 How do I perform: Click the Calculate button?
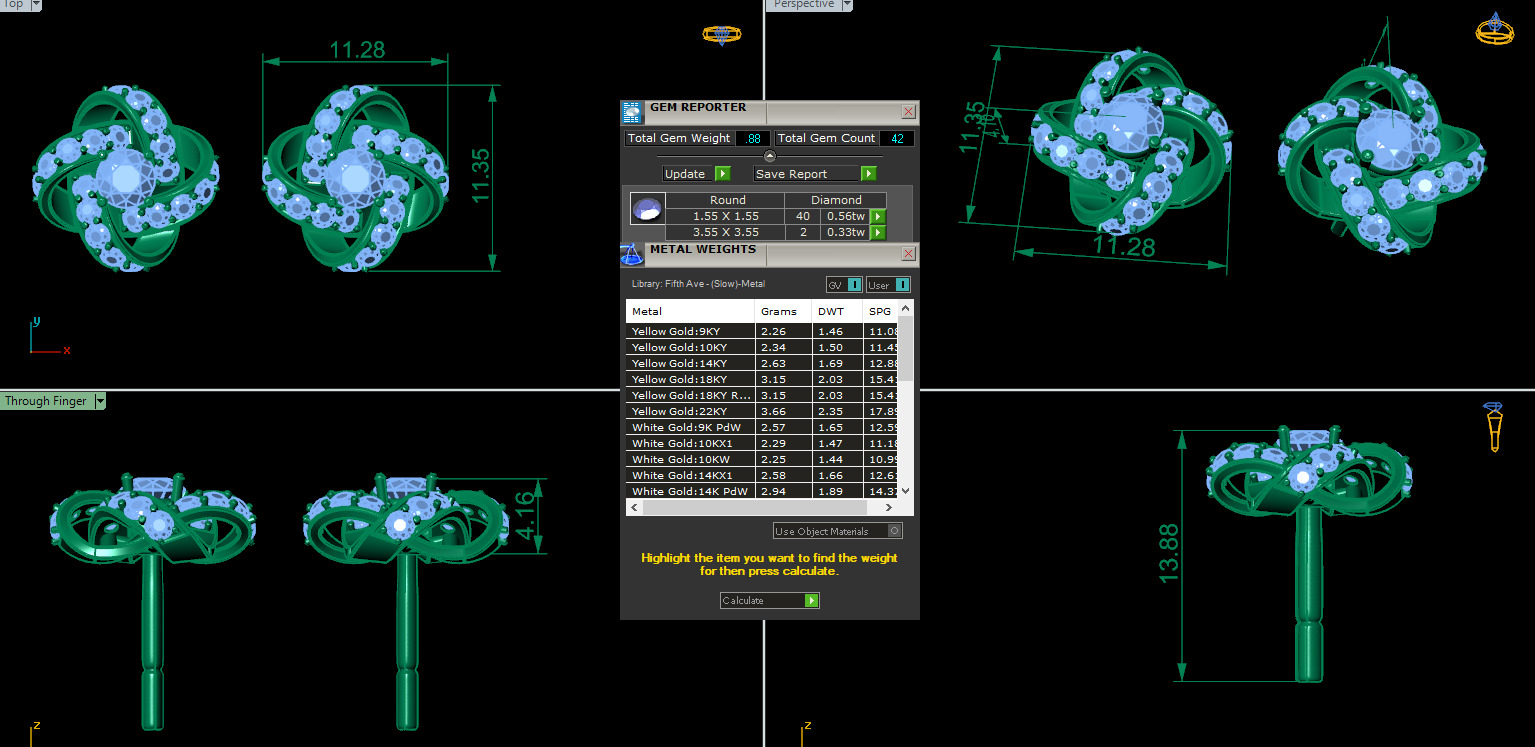(x=770, y=600)
